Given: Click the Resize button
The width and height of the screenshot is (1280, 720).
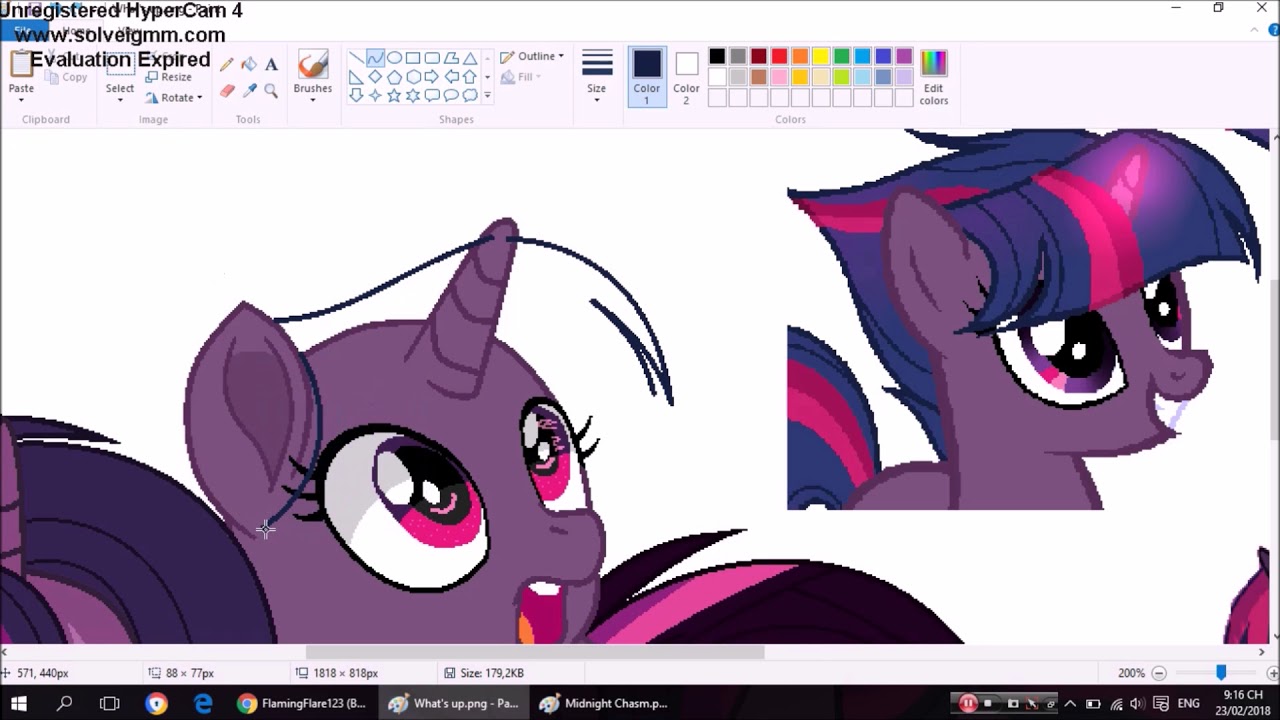Looking at the screenshot, I should (168, 77).
